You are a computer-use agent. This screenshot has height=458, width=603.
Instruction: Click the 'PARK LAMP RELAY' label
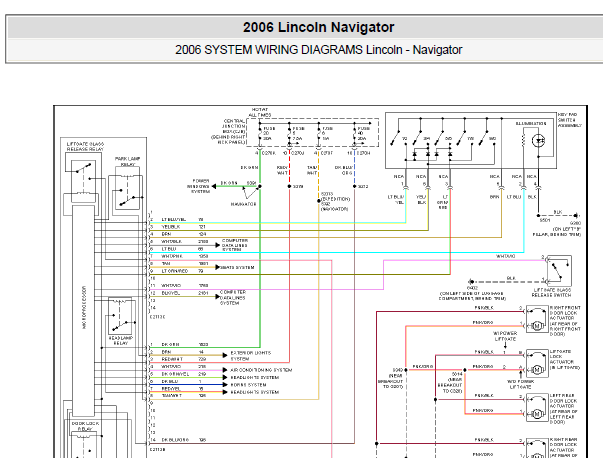[128, 161]
